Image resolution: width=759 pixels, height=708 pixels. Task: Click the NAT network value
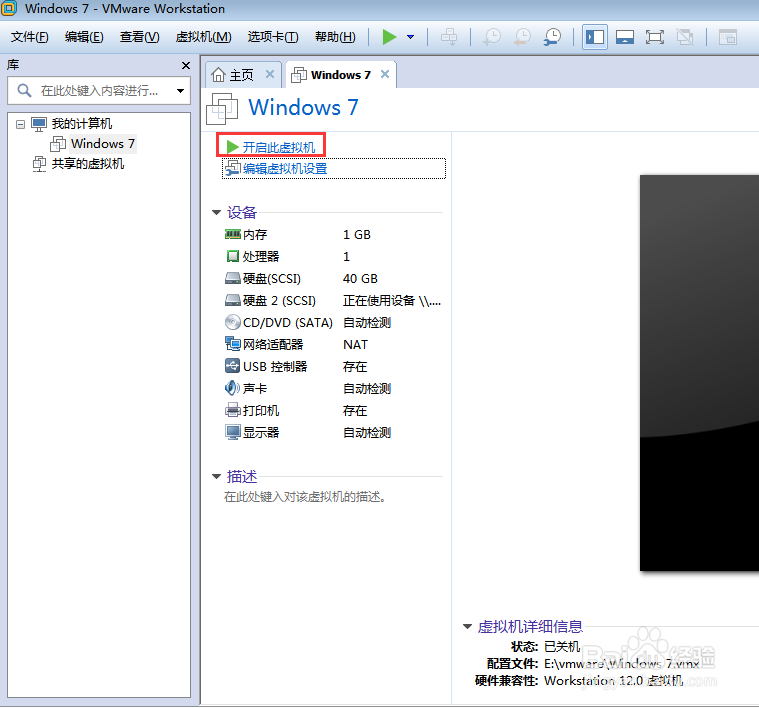[x=355, y=345]
